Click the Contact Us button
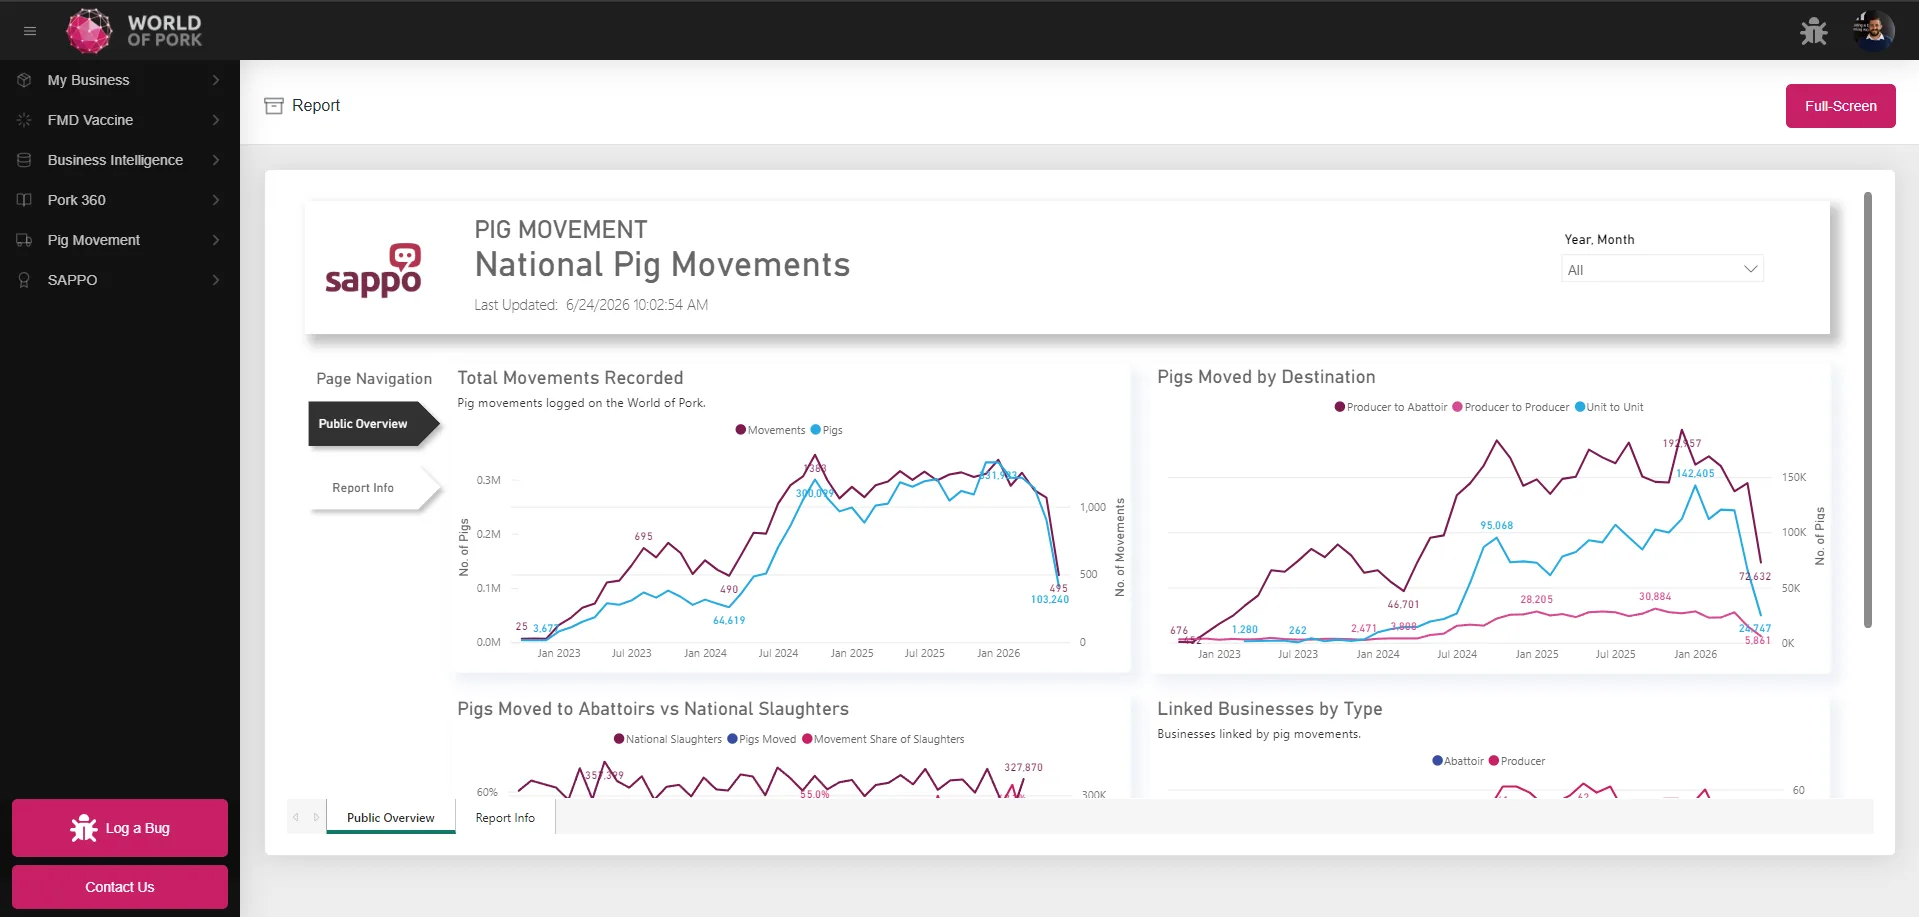Image resolution: width=1919 pixels, height=917 pixels. (x=120, y=887)
